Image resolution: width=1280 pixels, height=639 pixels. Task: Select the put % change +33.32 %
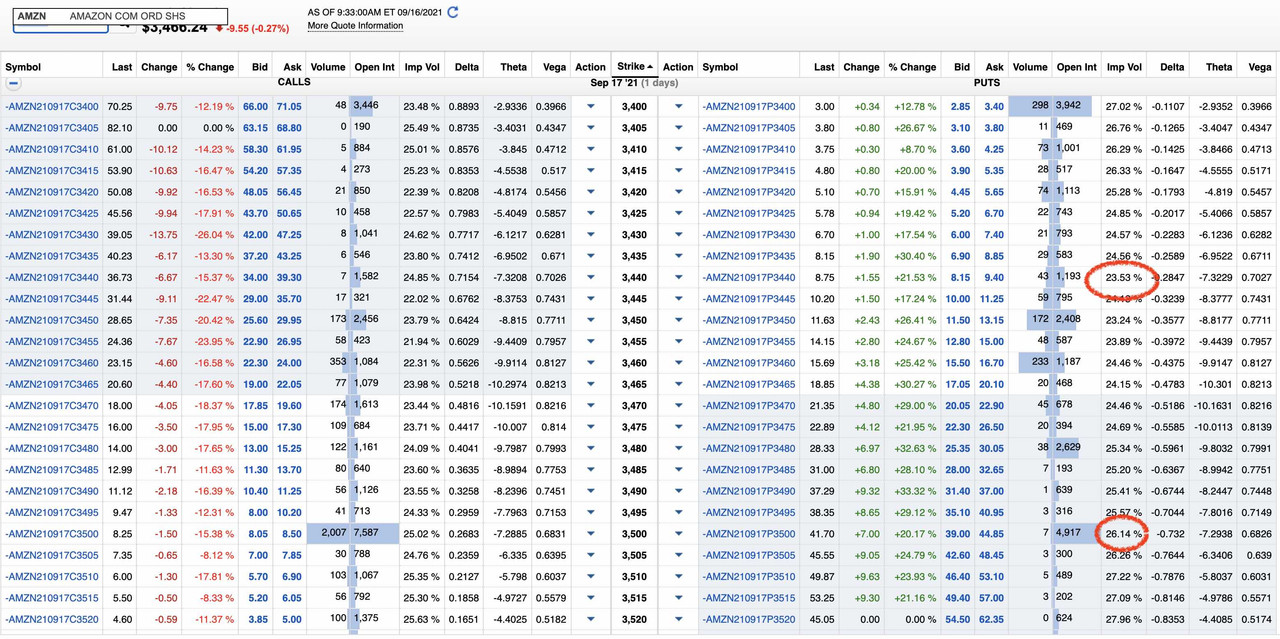(x=912, y=491)
